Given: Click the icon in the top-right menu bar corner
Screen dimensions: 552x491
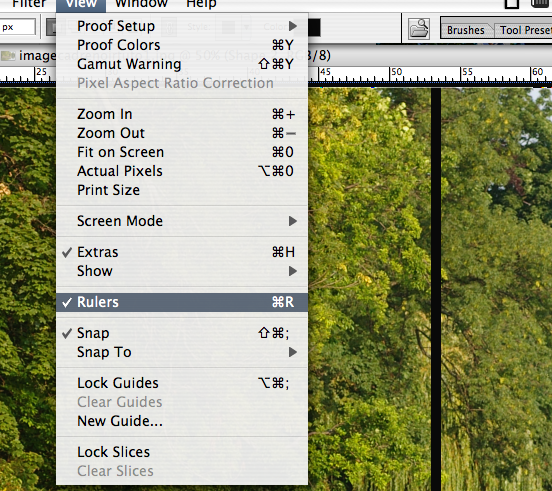Looking at the screenshot, I should pyautogui.click(x=541, y=4).
